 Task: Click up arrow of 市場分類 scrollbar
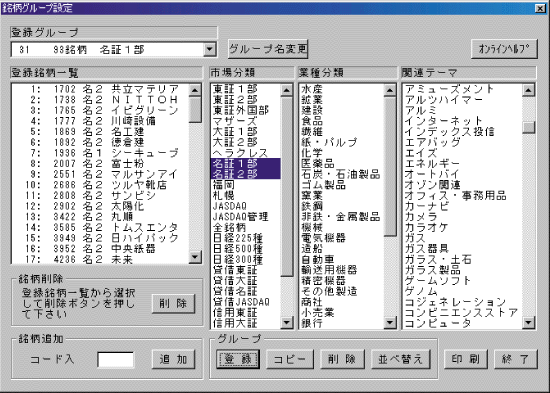[x=287, y=90]
